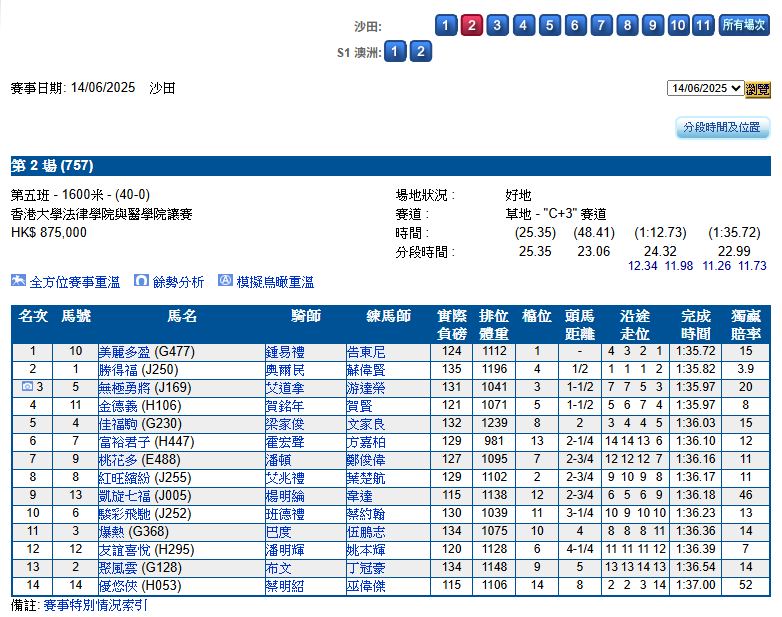The width and height of the screenshot is (782, 617).
Task: Open 餘勢分析 link
Action: click(178, 282)
